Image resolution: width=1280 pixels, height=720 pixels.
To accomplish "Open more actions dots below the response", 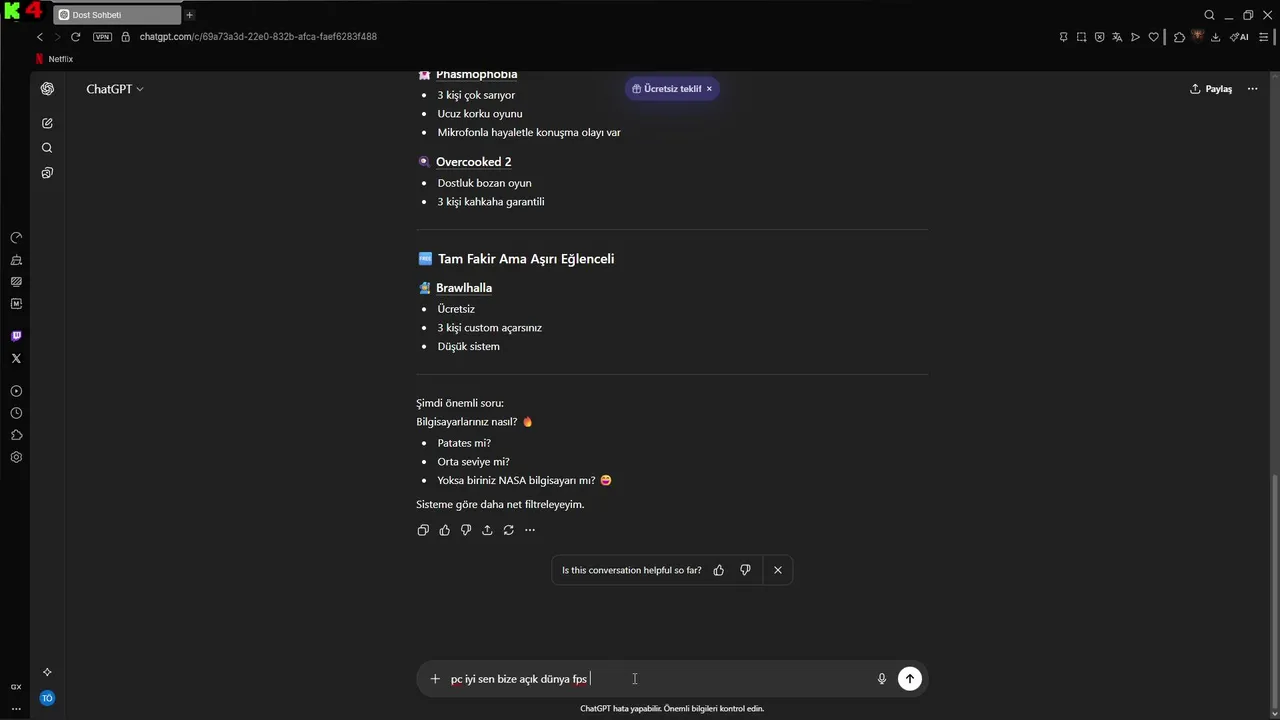I will click(x=530, y=530).
